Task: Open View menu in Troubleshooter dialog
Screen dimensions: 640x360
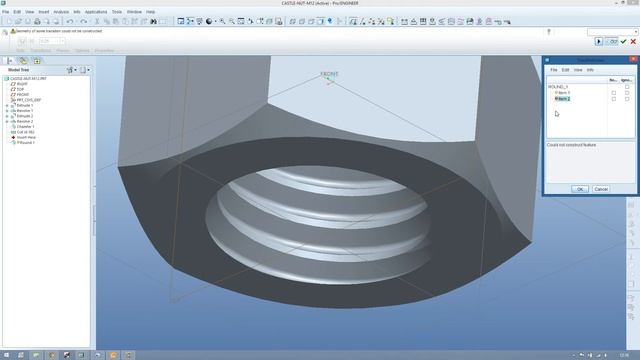Action: 578,70
